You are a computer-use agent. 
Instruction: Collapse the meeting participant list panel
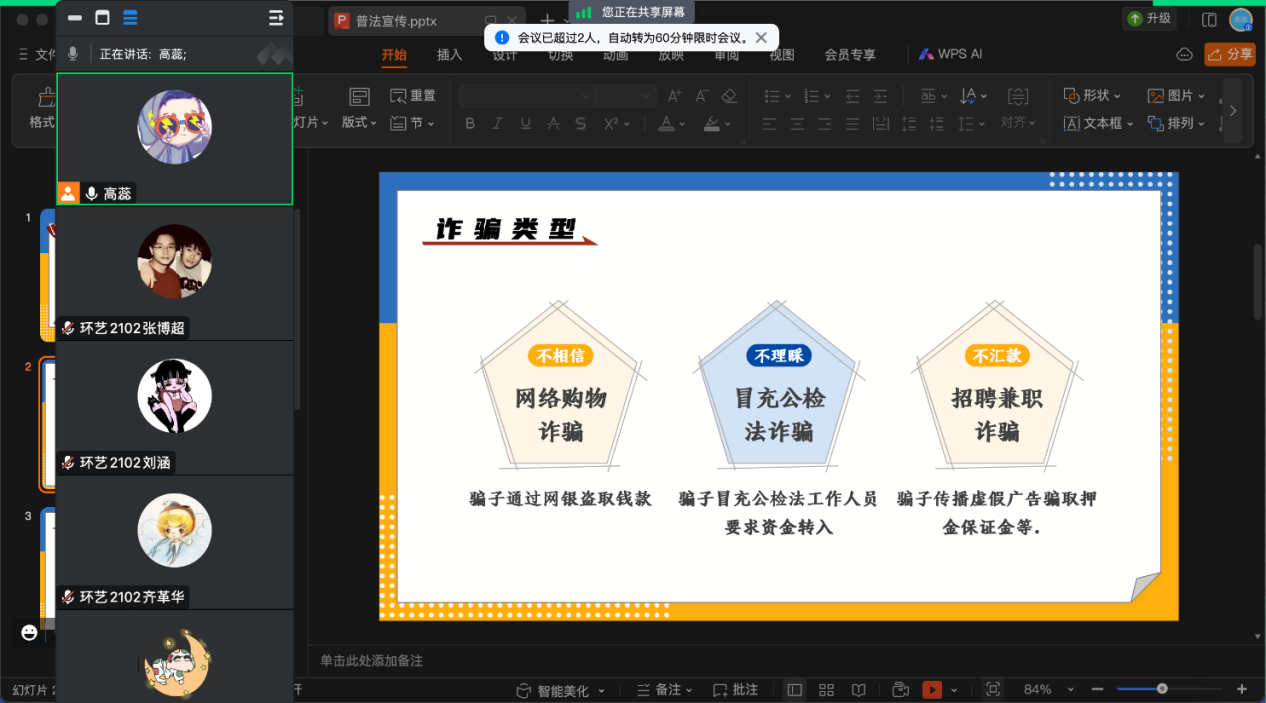pos(276,18)
